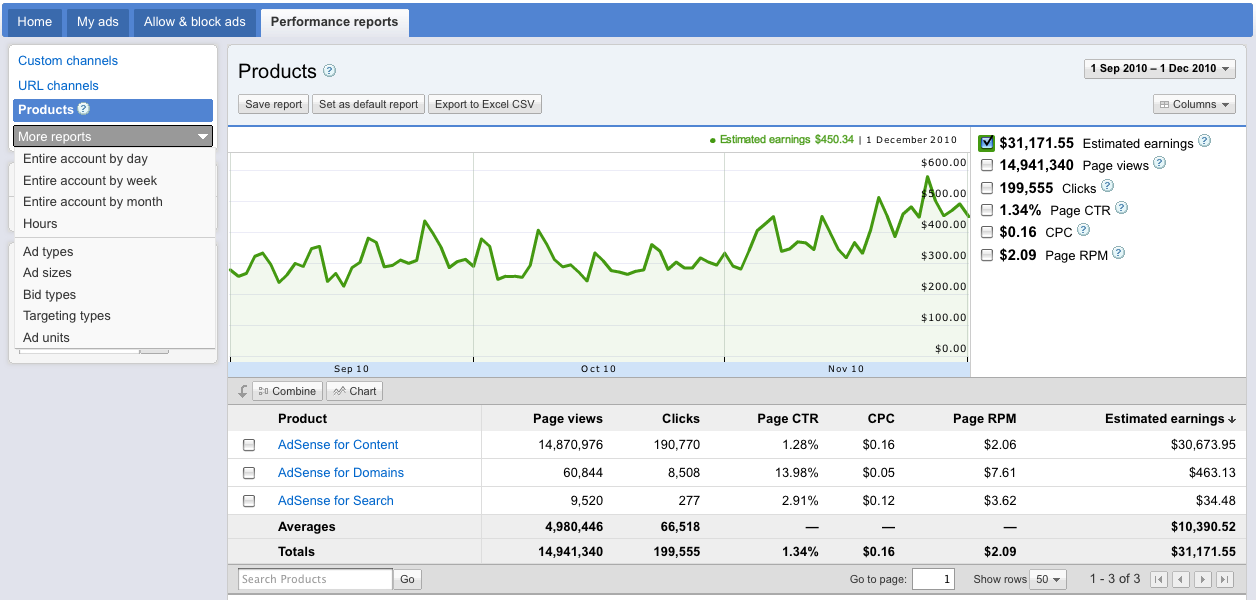Image resolution: width=1256 pixels, height=600 pixels.
Task: Switch to the Home tab
Action: point(35,21)
